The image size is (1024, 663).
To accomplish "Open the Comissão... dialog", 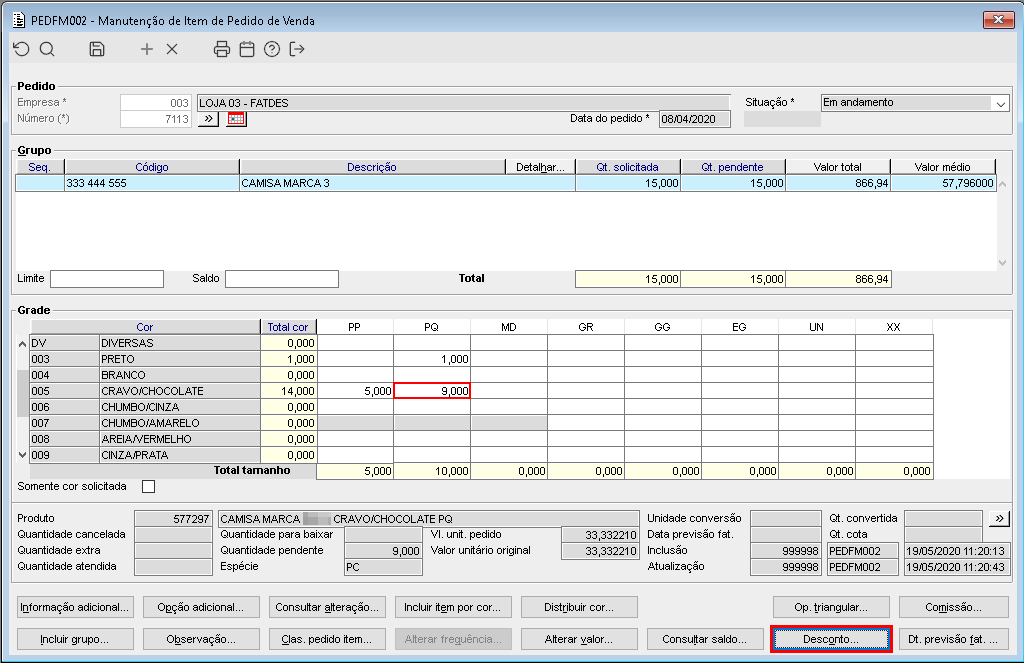I will tap(953, 607).
